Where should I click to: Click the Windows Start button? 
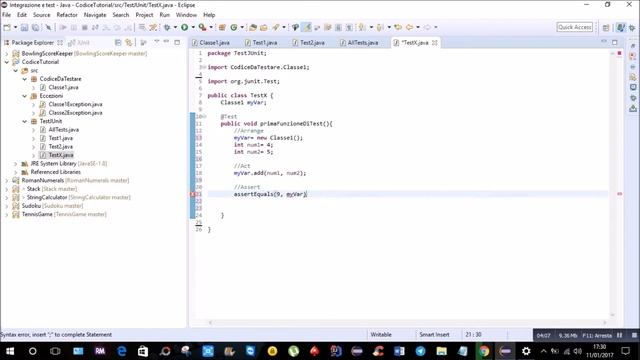click(x=10, y=351)
